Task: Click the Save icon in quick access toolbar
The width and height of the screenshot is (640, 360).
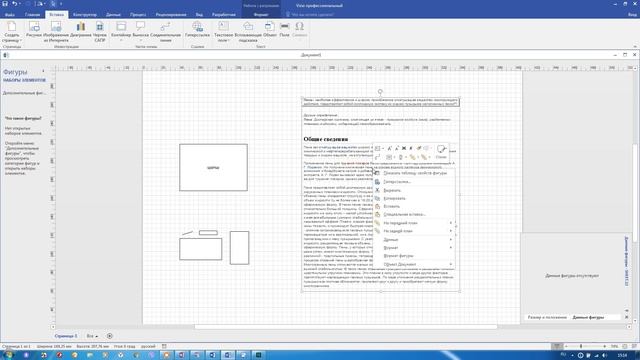Action: (5, 4)
